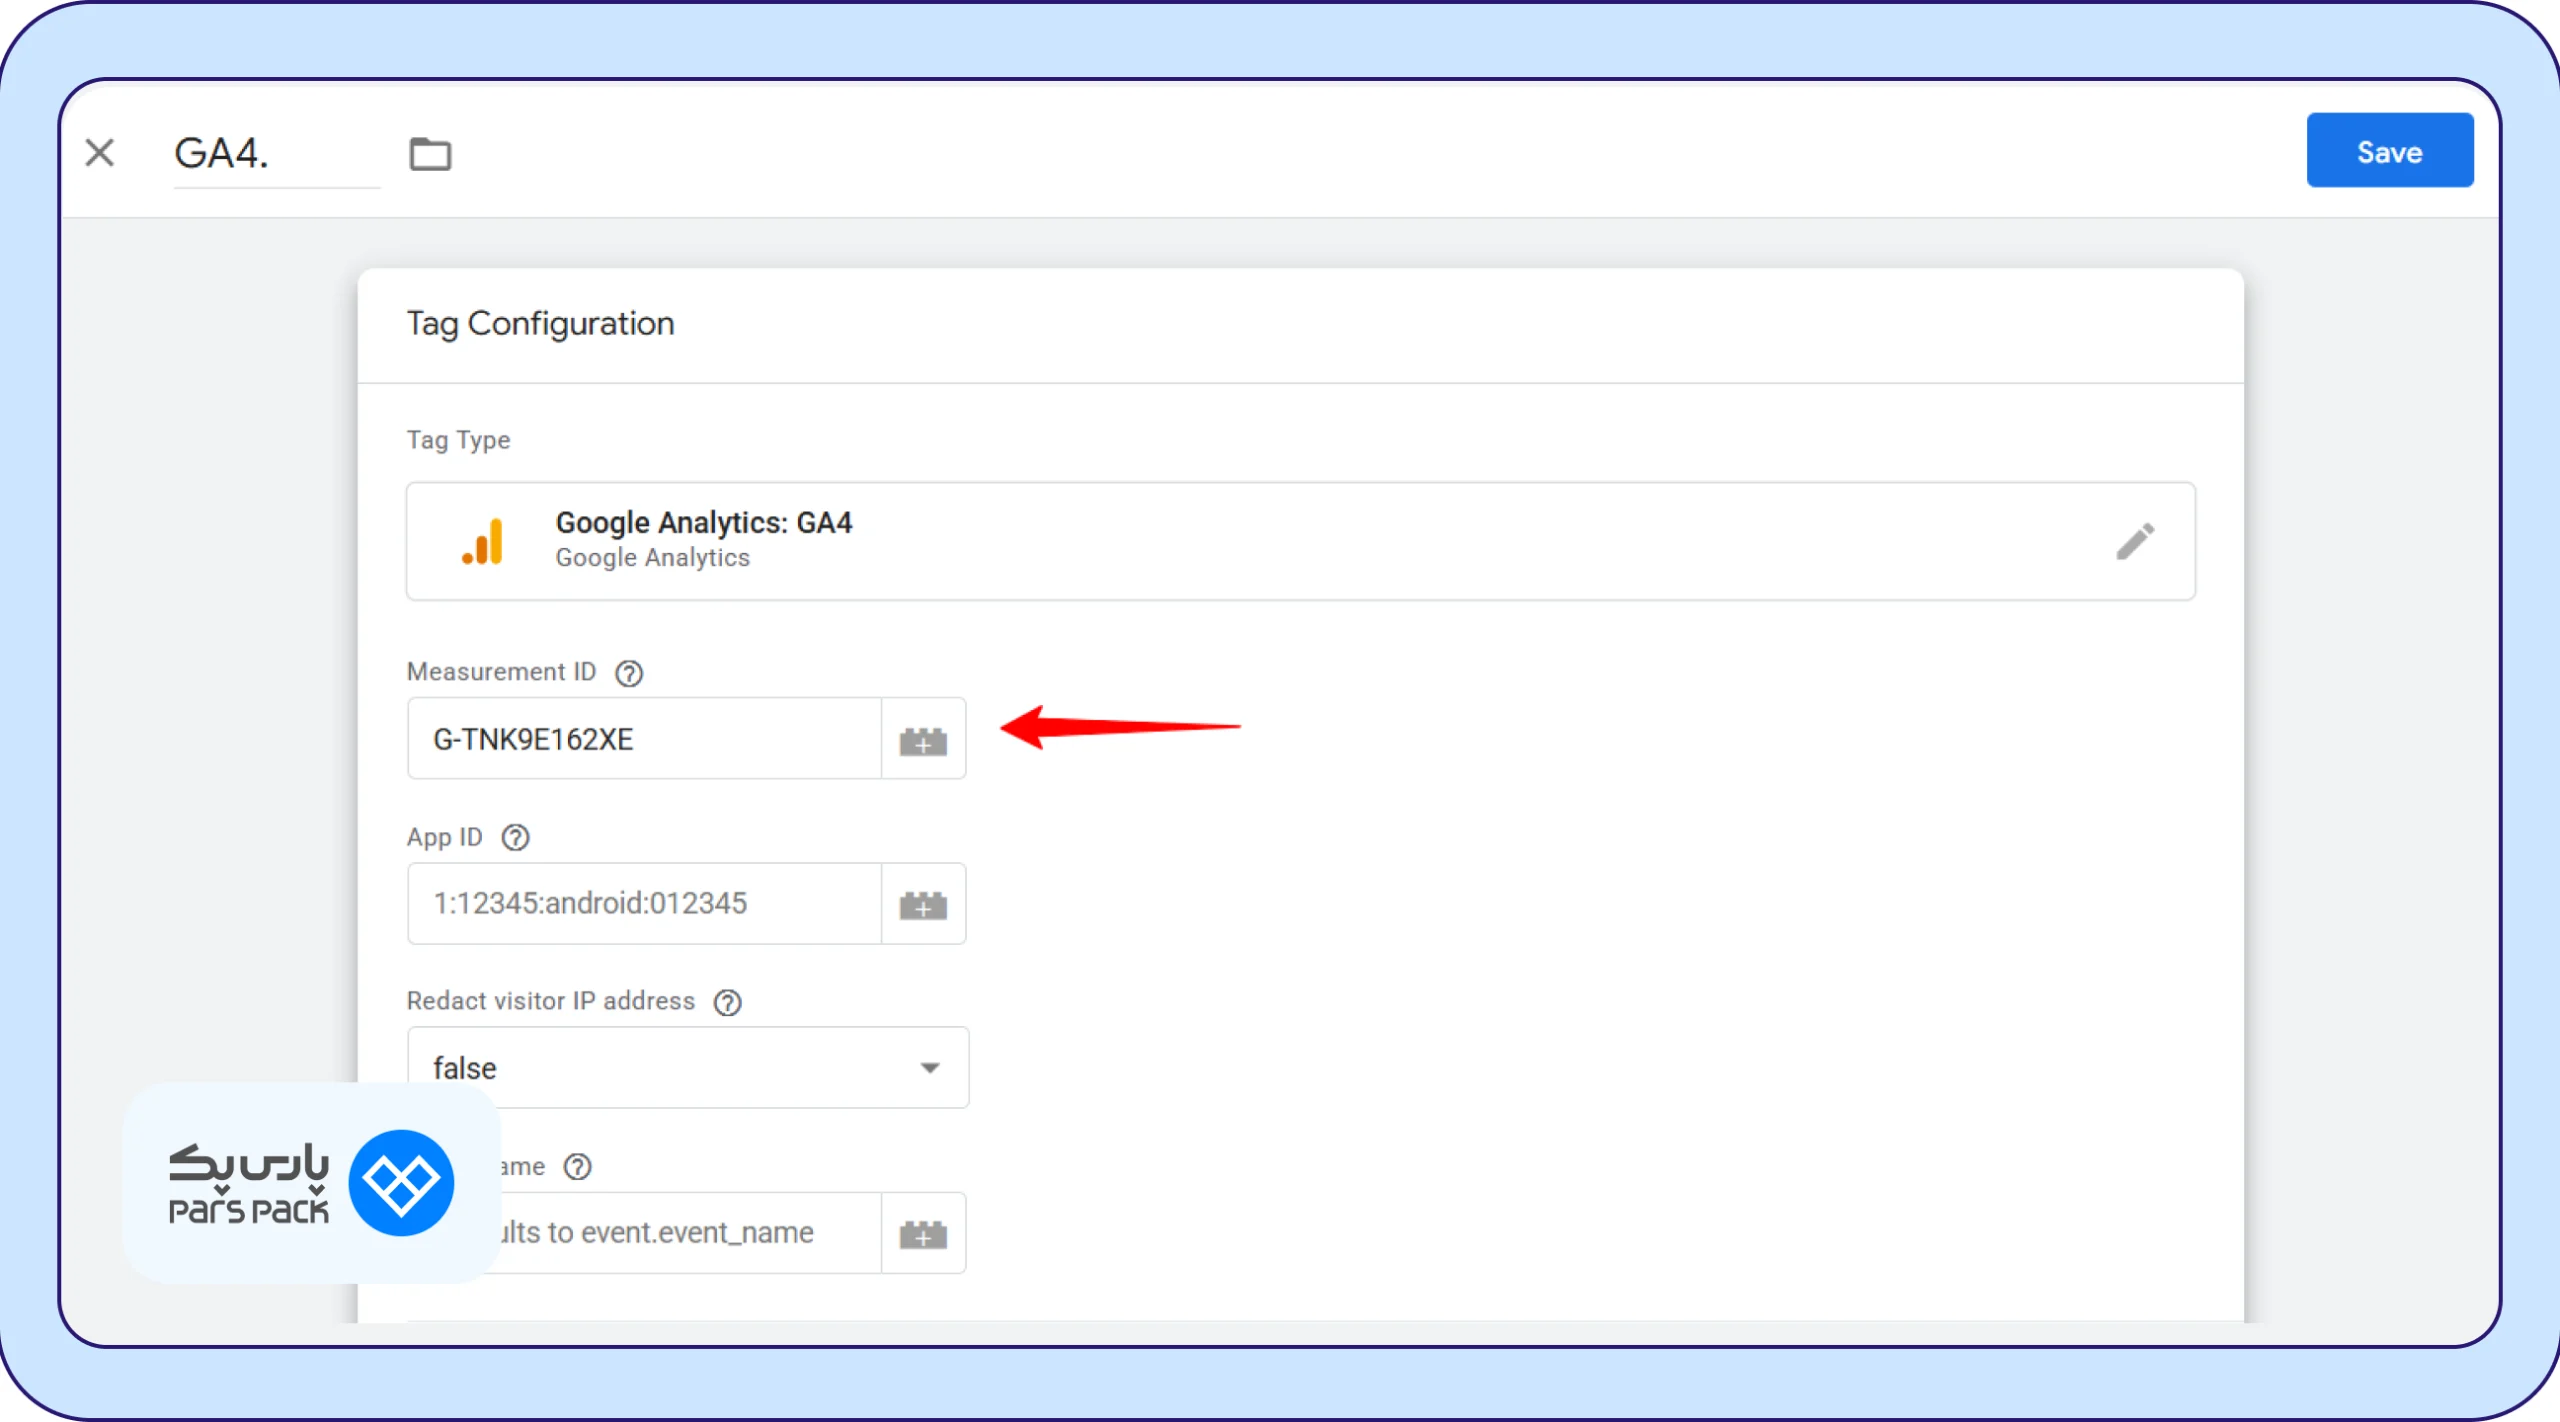2560x1422 pixels.
Task: Click the Measurement ID input field
Action: click(644, 738)
